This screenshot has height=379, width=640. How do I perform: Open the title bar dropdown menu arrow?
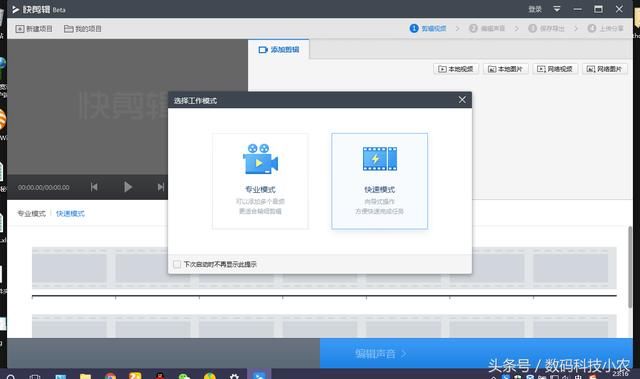(557, 9)
